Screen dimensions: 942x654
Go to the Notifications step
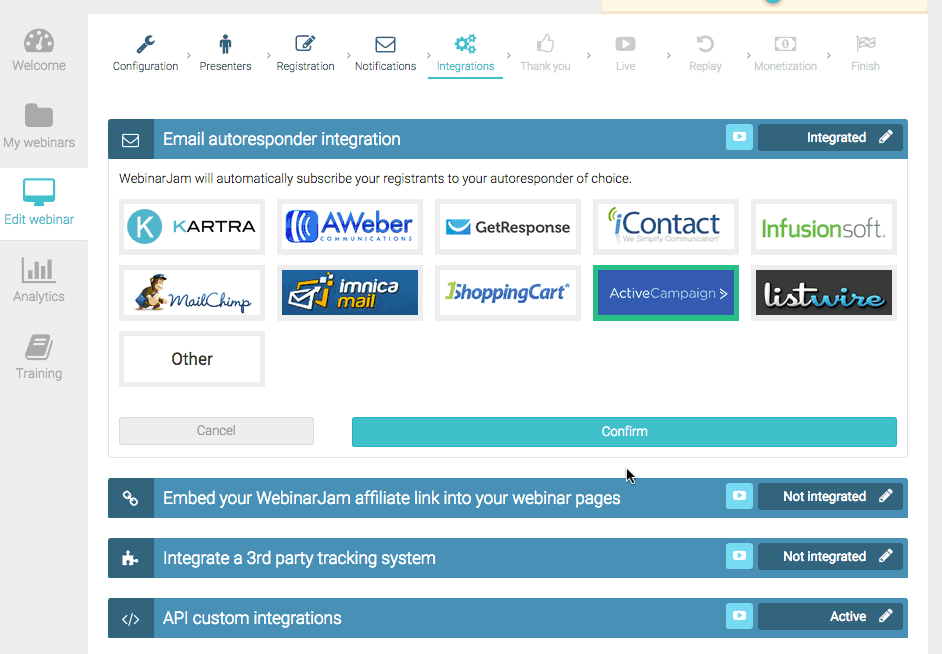(x=385, y=54)
